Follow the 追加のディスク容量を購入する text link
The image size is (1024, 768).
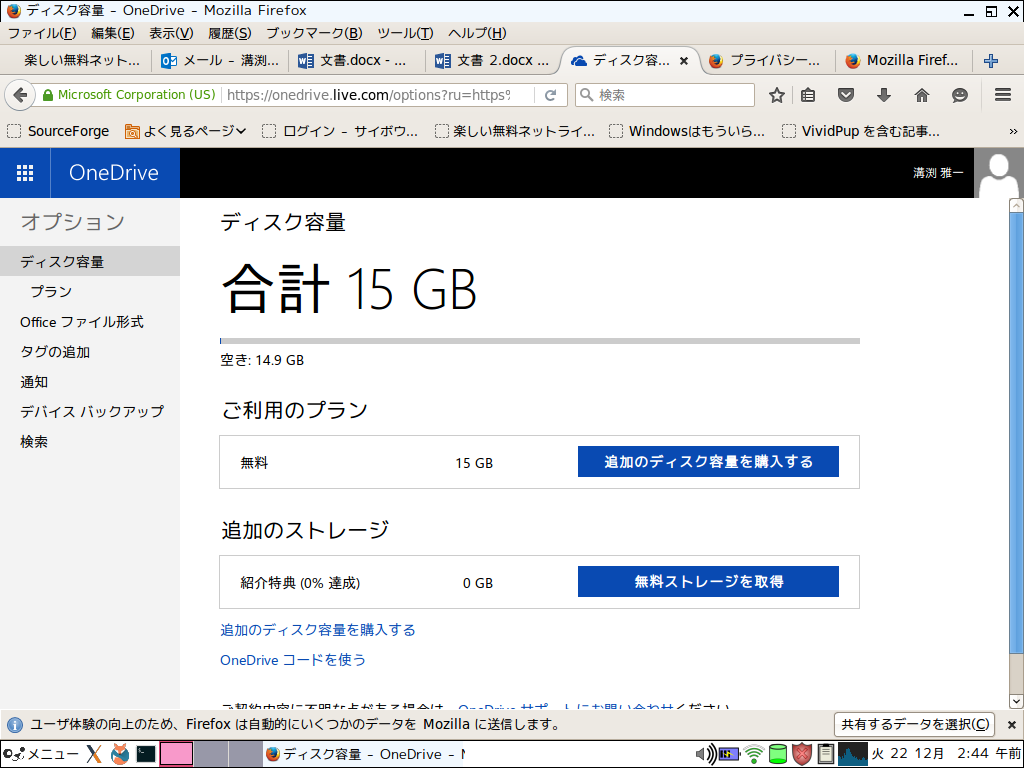click(x=317, y=630)
